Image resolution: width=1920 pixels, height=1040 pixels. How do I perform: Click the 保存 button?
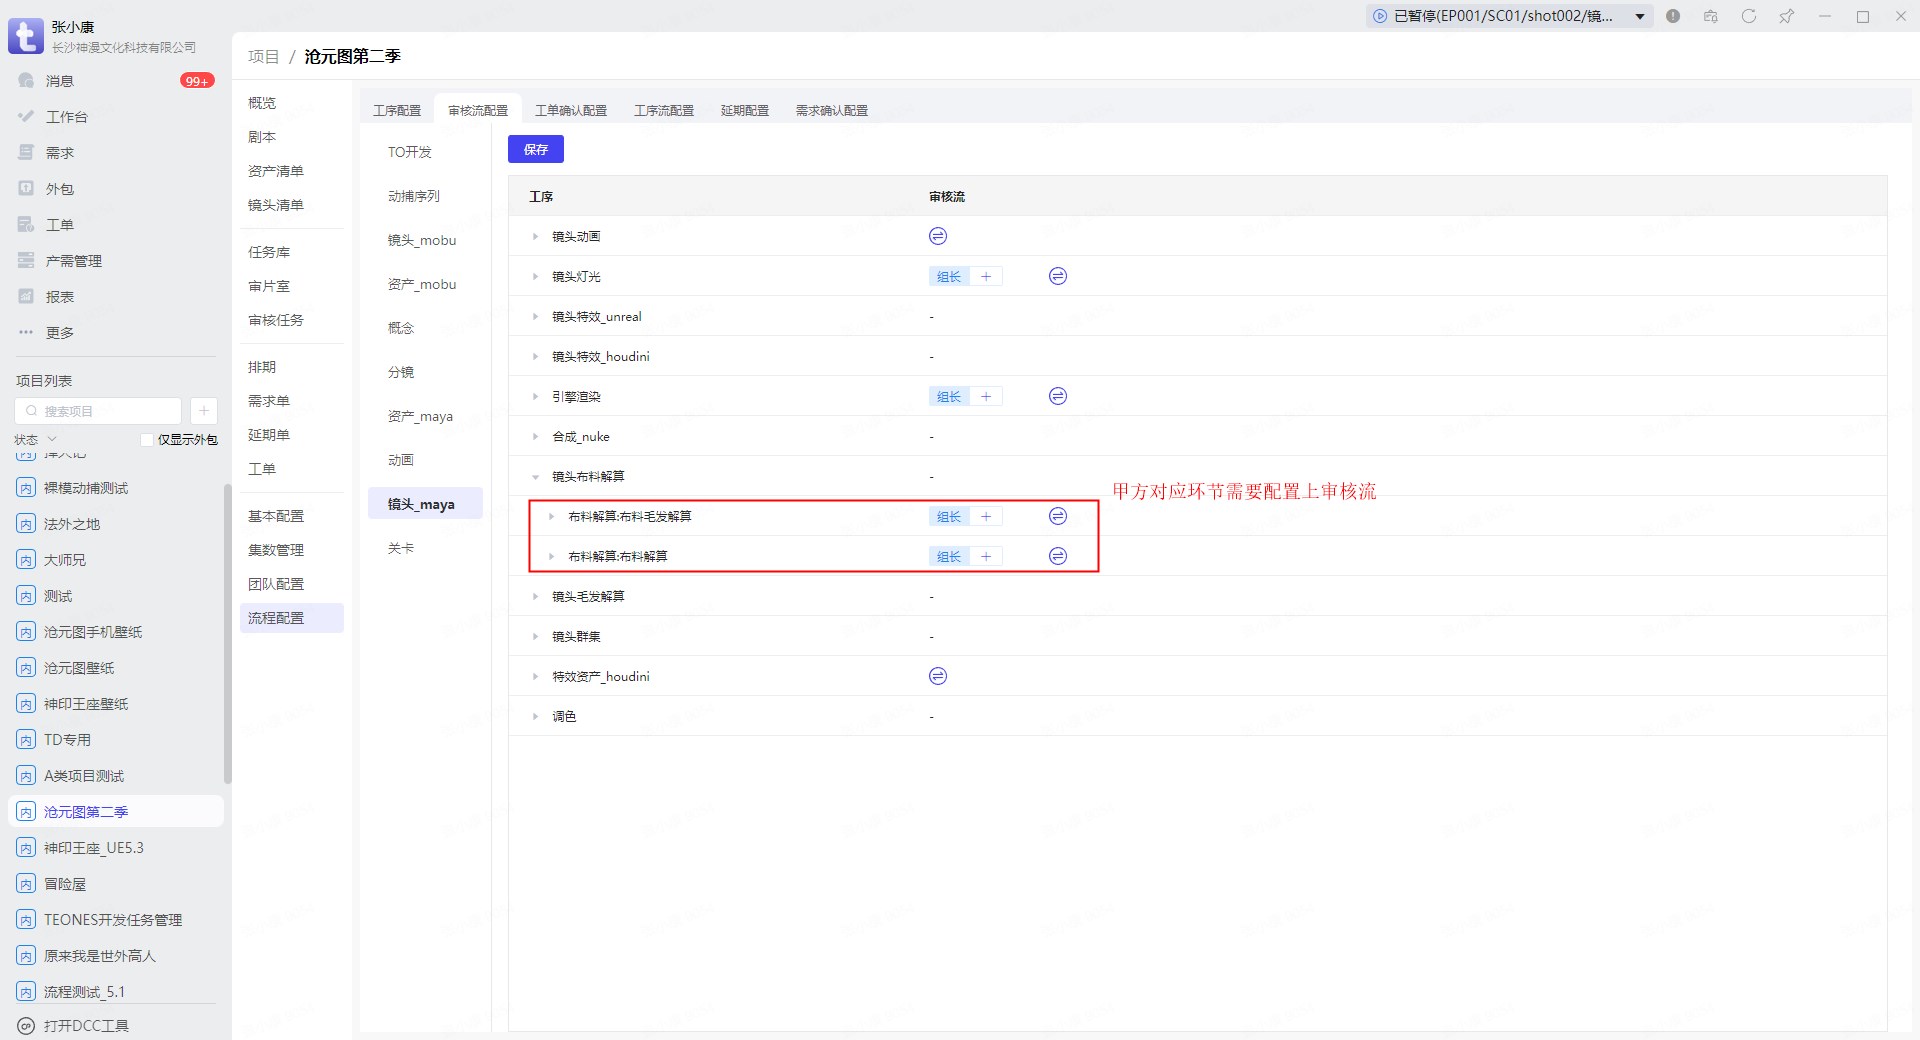point(535,149)
